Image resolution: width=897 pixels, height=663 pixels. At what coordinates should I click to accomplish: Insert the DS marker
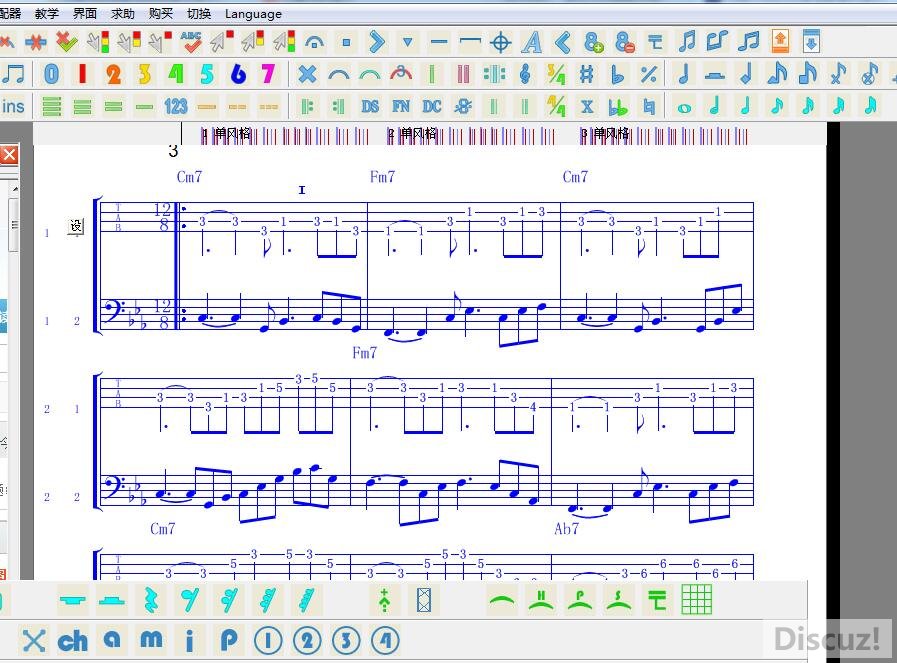[x=370, y=106]
